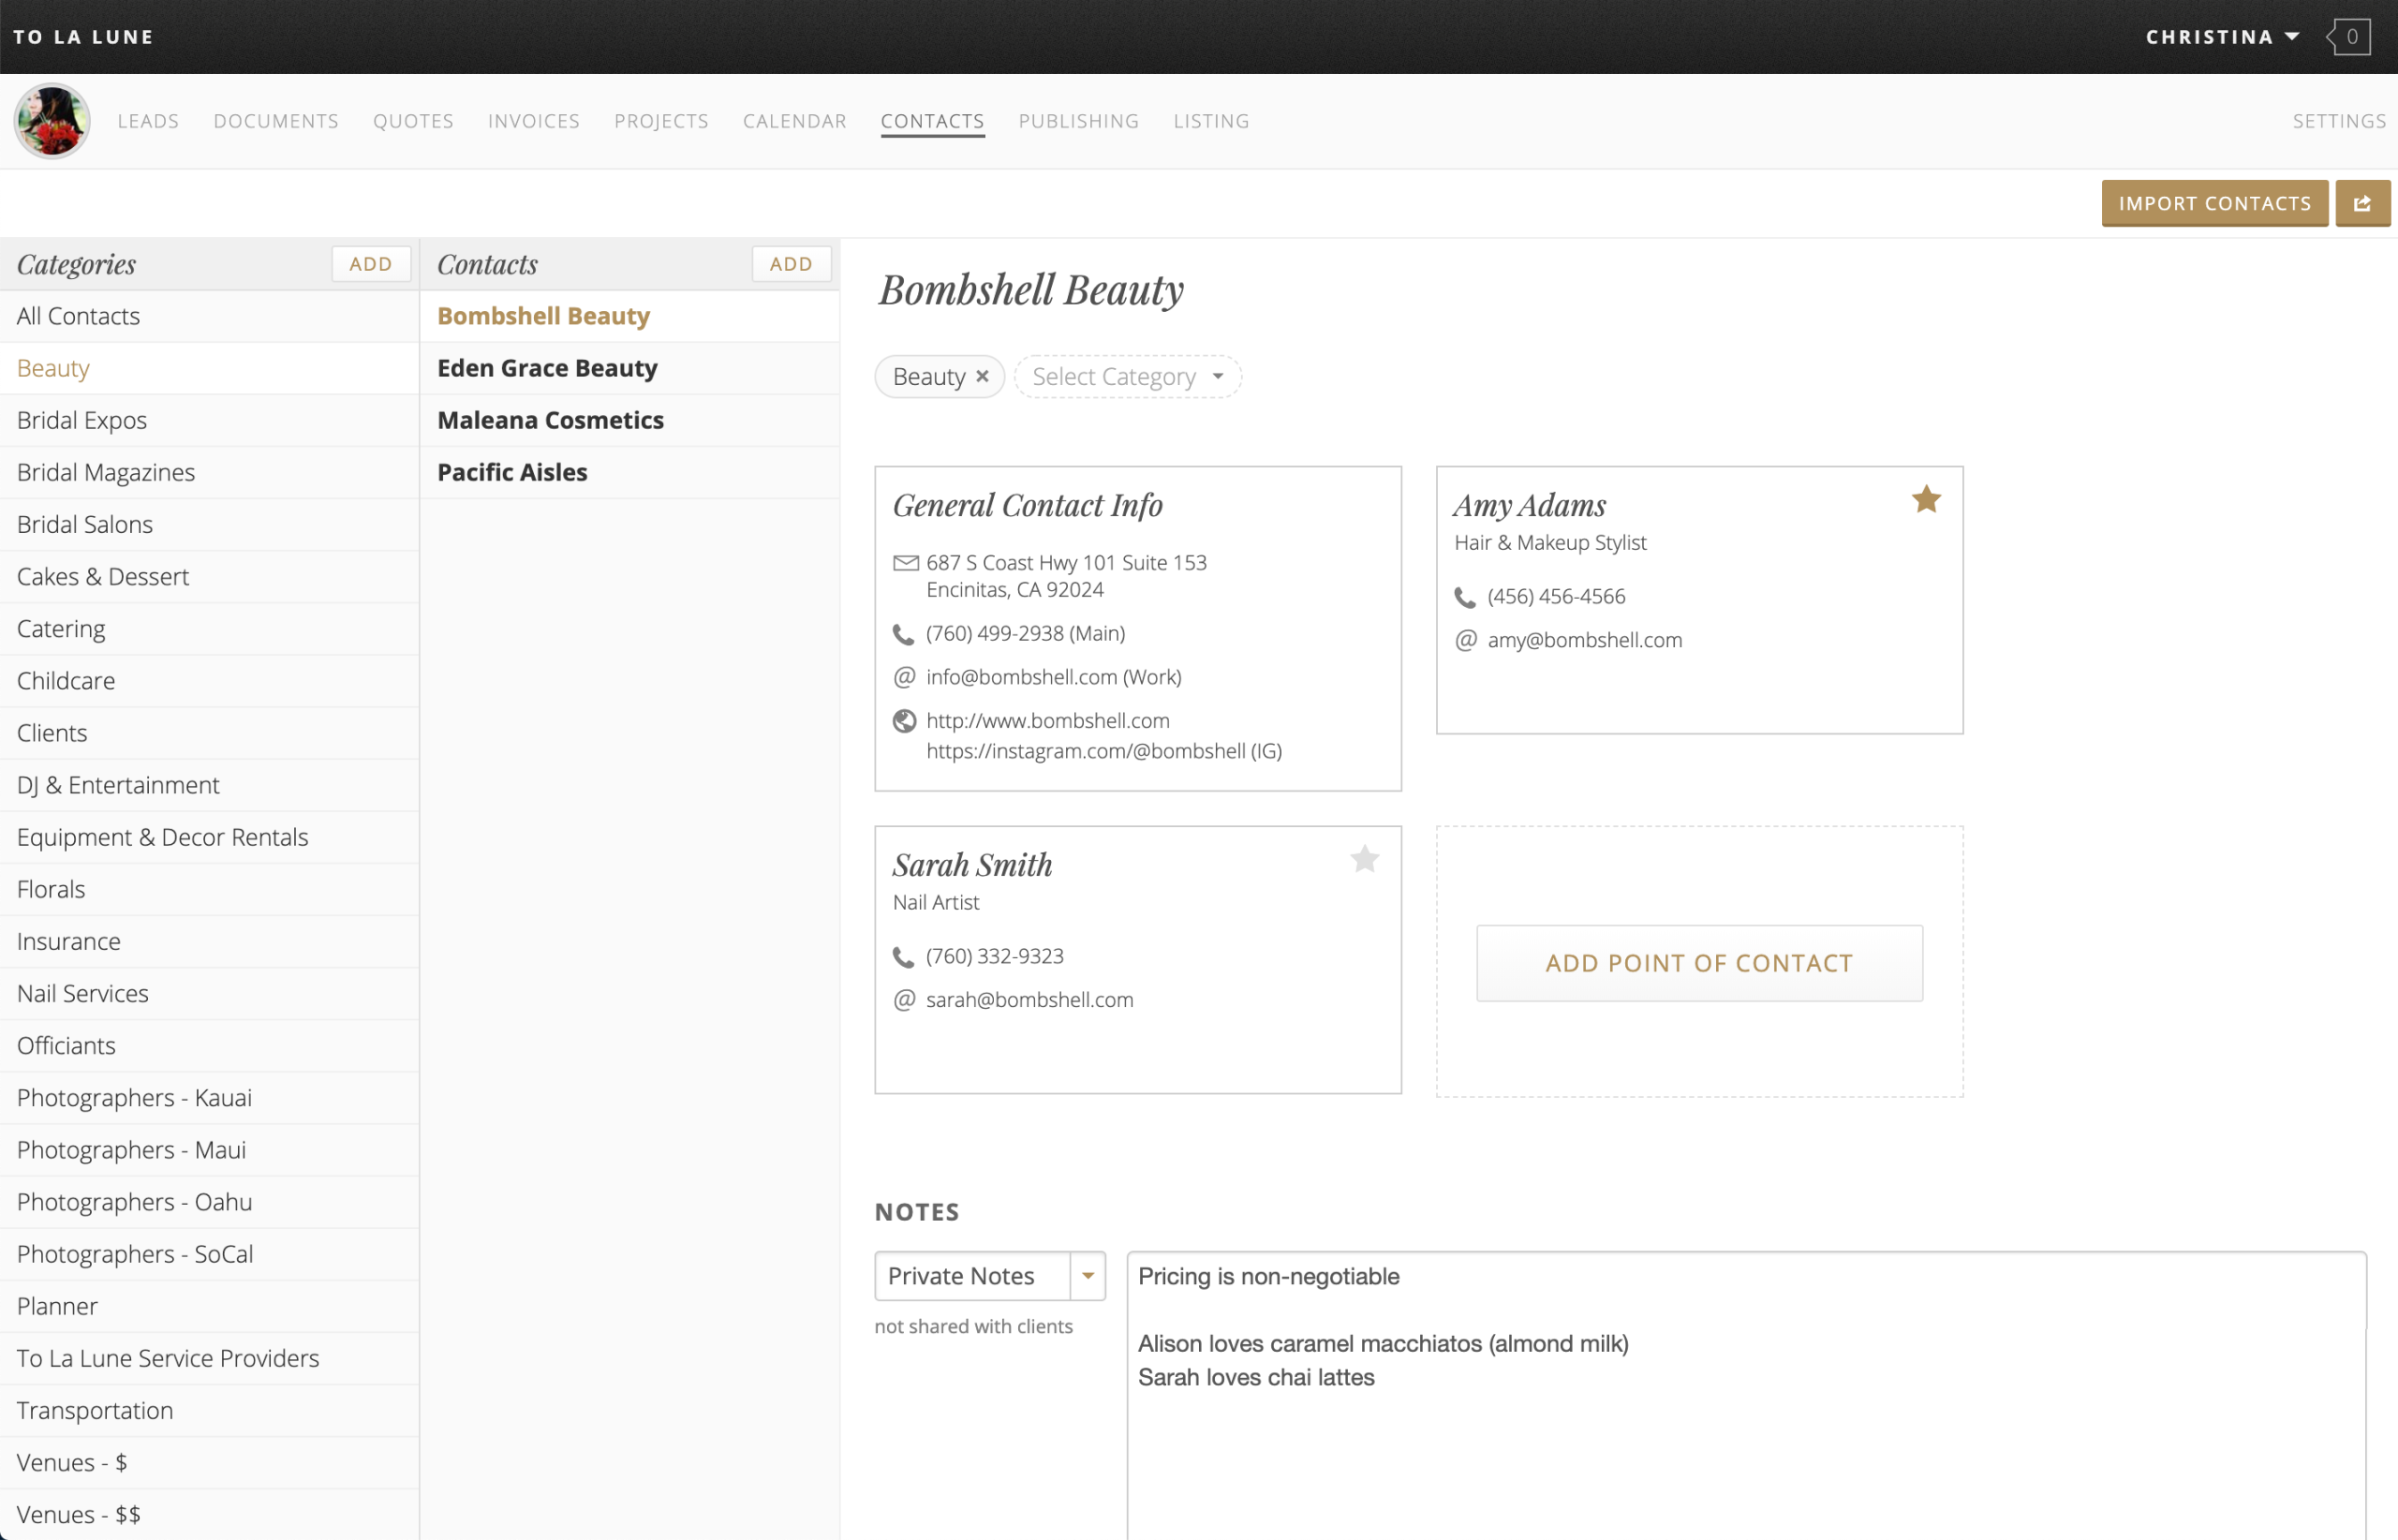This screenshot has height=1540, width=2398.
Task: Toggle Sarah Smith favorite star
Action: (1364, 859)
